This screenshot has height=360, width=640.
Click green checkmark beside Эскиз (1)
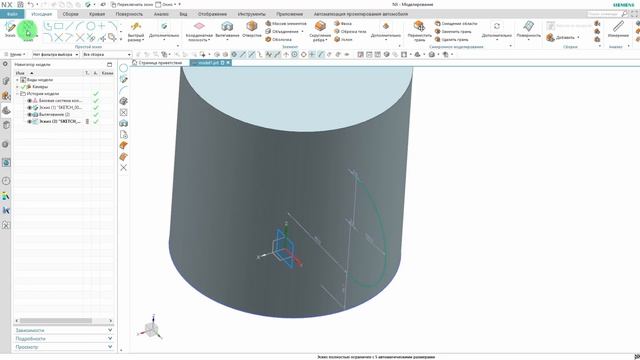pos(96,107)
